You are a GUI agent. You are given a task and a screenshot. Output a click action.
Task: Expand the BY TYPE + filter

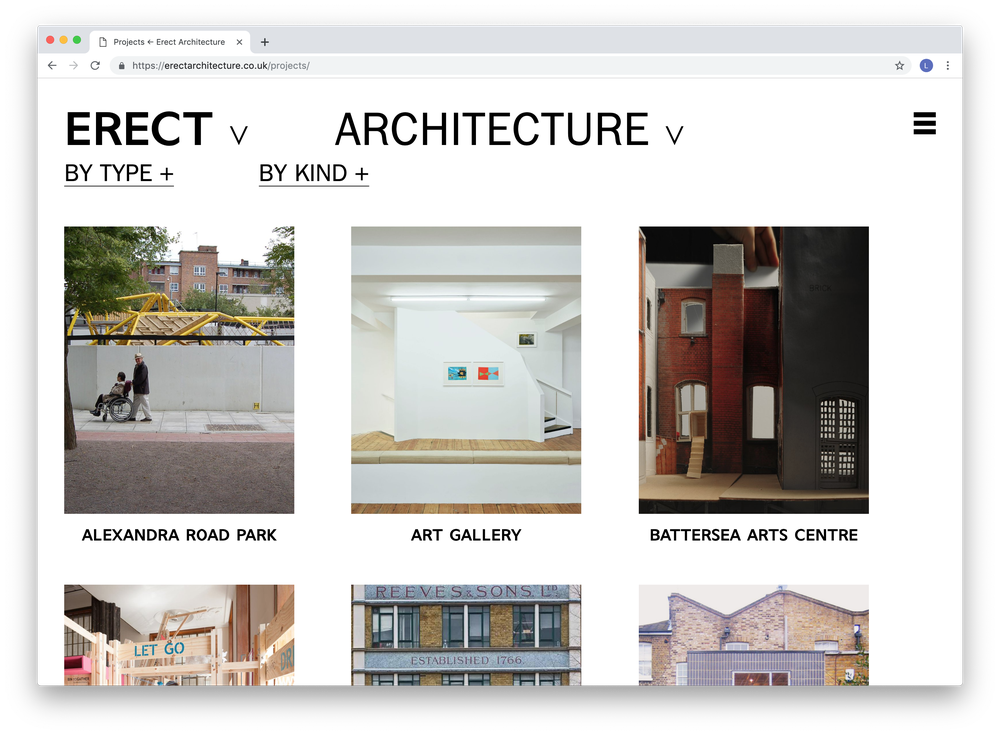119,174
